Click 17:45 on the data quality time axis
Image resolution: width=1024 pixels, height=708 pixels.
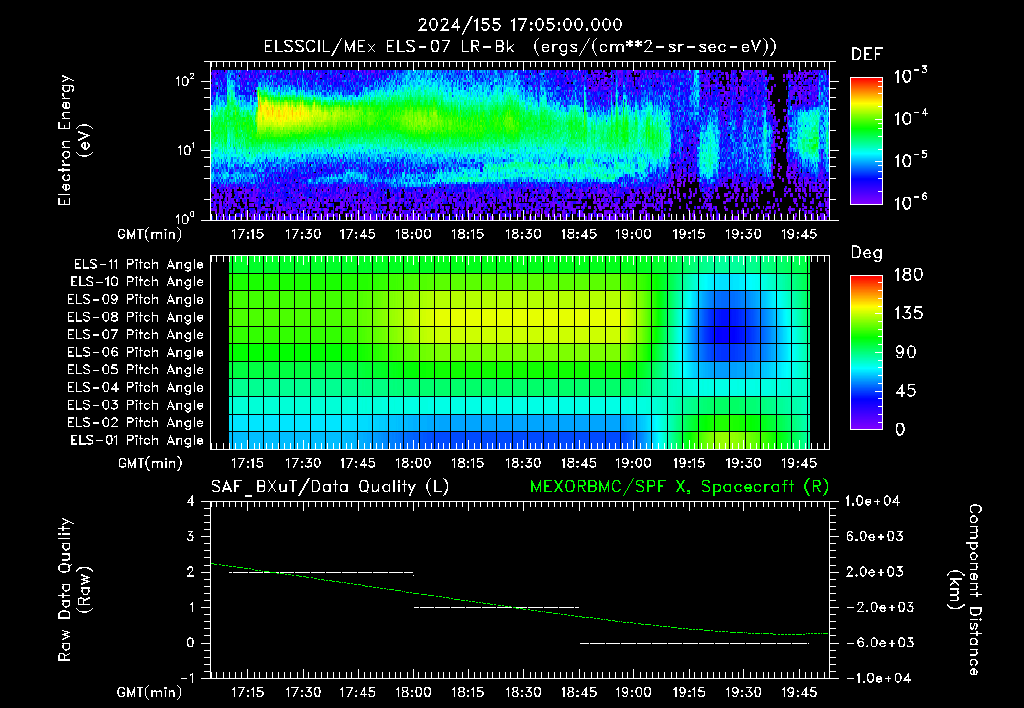pos(358,692)
